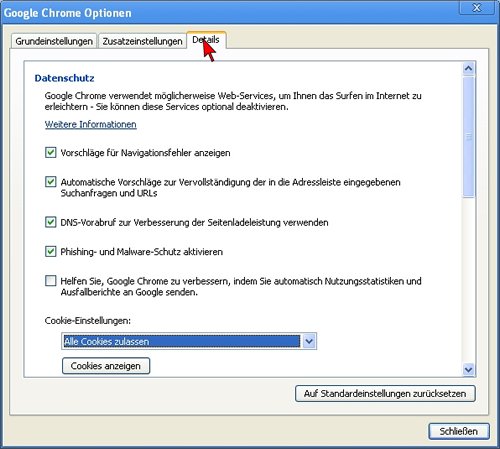Viewport: 500px width, 449px height.
Task: Toggle the Automatische Vorschläge zur Vervollständigung checkbox
Action: (51, 182)
